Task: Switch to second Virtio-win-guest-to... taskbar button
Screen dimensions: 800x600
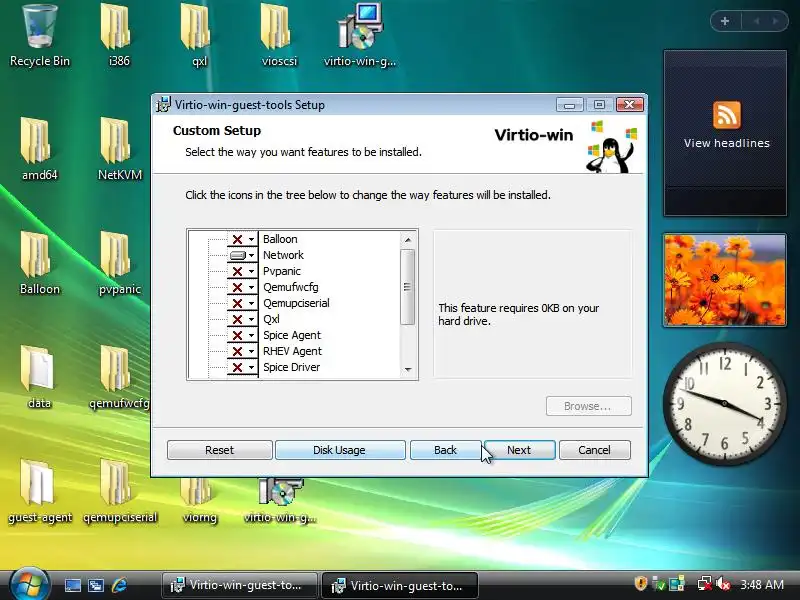Action: [400, 585]
